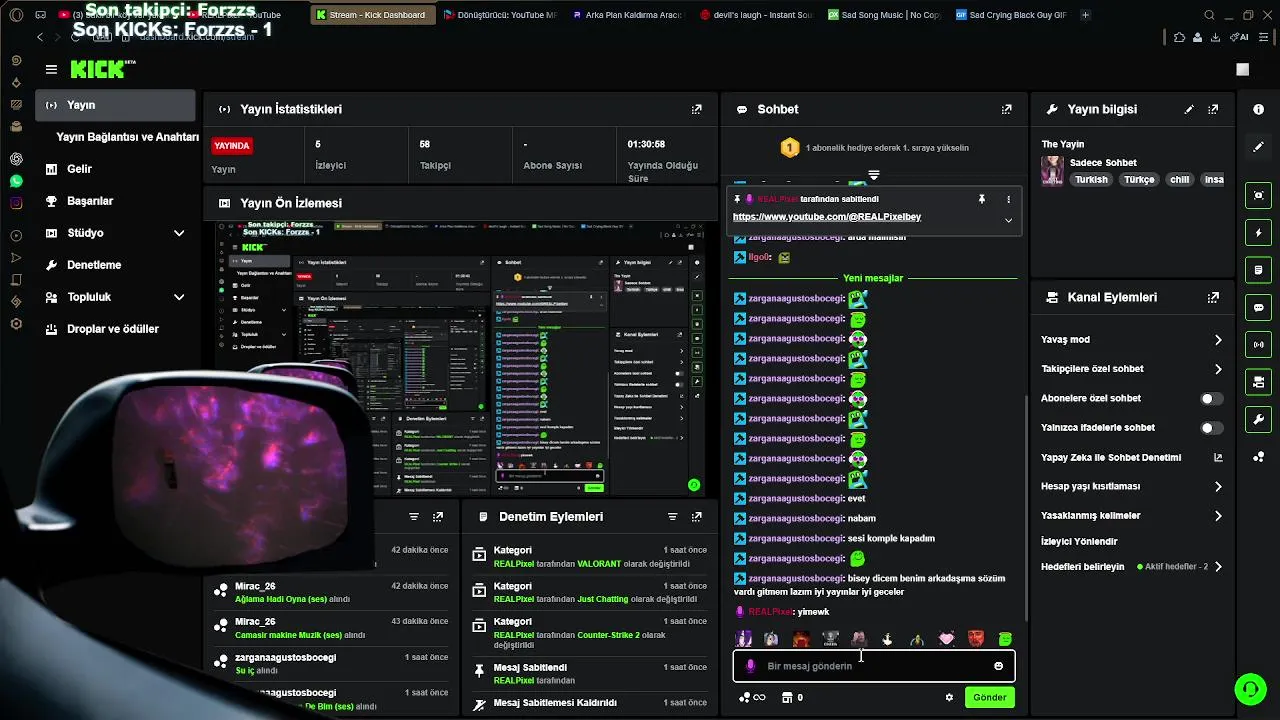Pop out the Yayın bilgisi panel

[1213, 109]
